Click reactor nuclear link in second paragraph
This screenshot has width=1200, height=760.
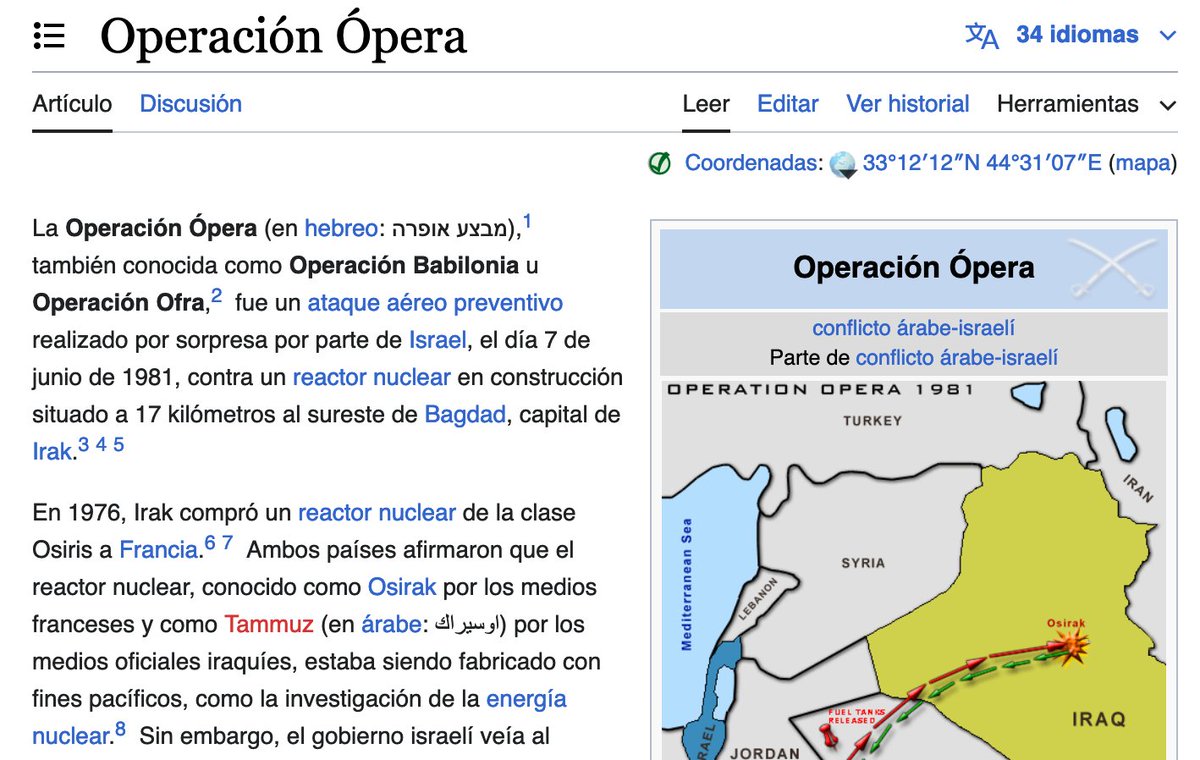tap(377, 513)
